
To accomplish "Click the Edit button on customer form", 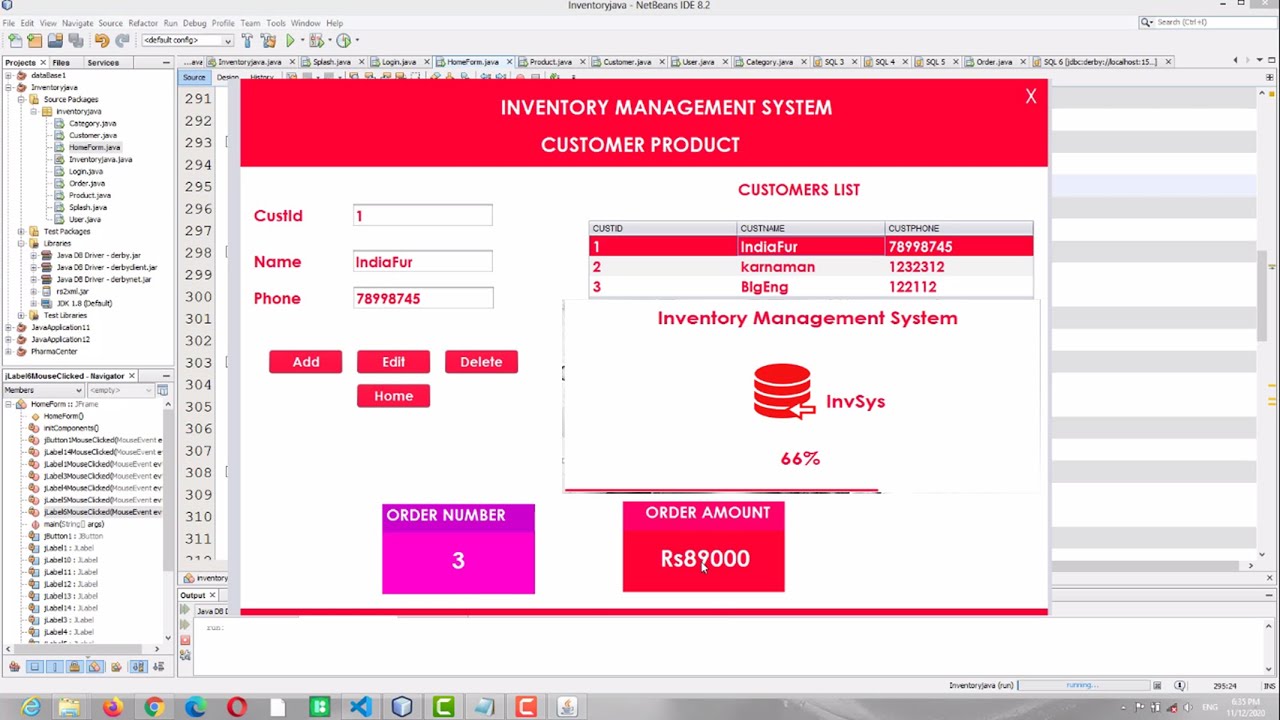I will 393,362.
